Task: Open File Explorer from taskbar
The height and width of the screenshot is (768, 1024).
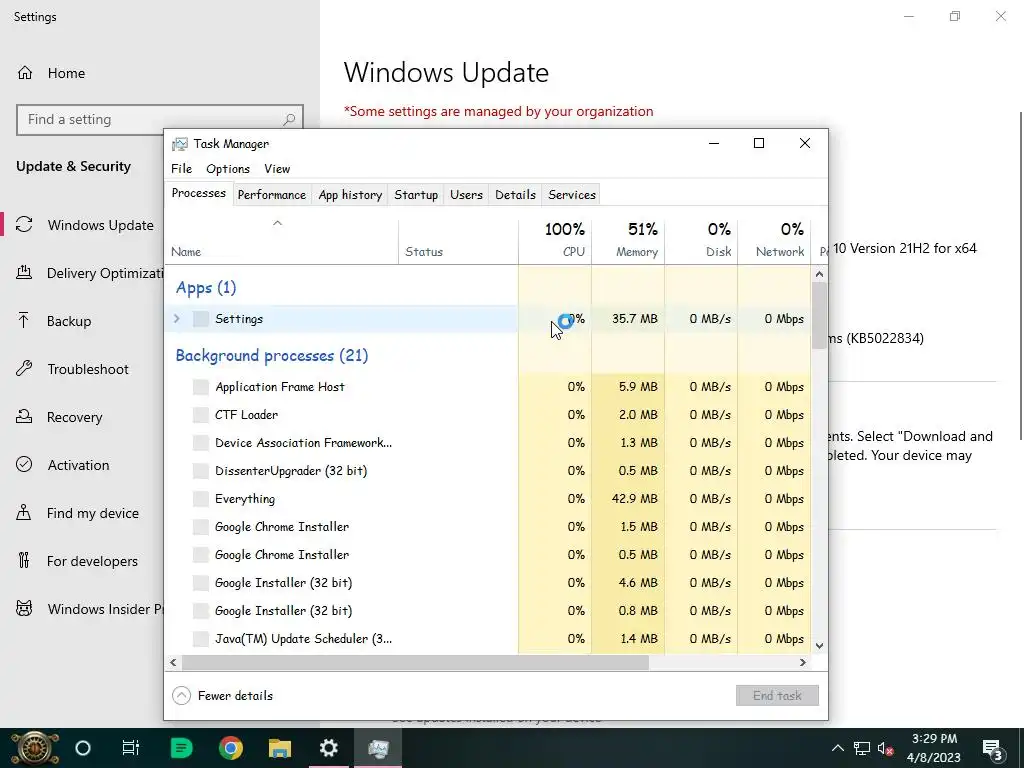Action: (x=280, y=748)
